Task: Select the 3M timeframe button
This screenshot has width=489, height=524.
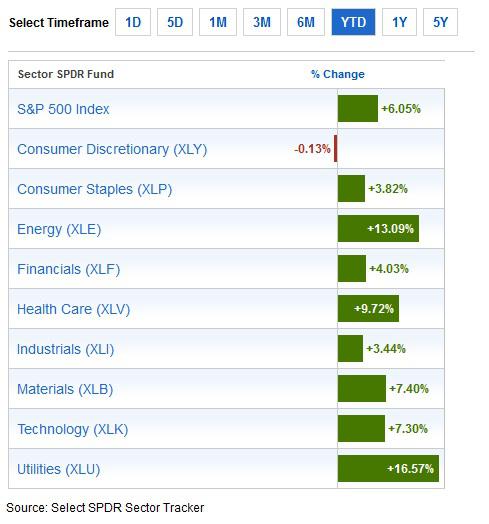Action: pos(262,22)
